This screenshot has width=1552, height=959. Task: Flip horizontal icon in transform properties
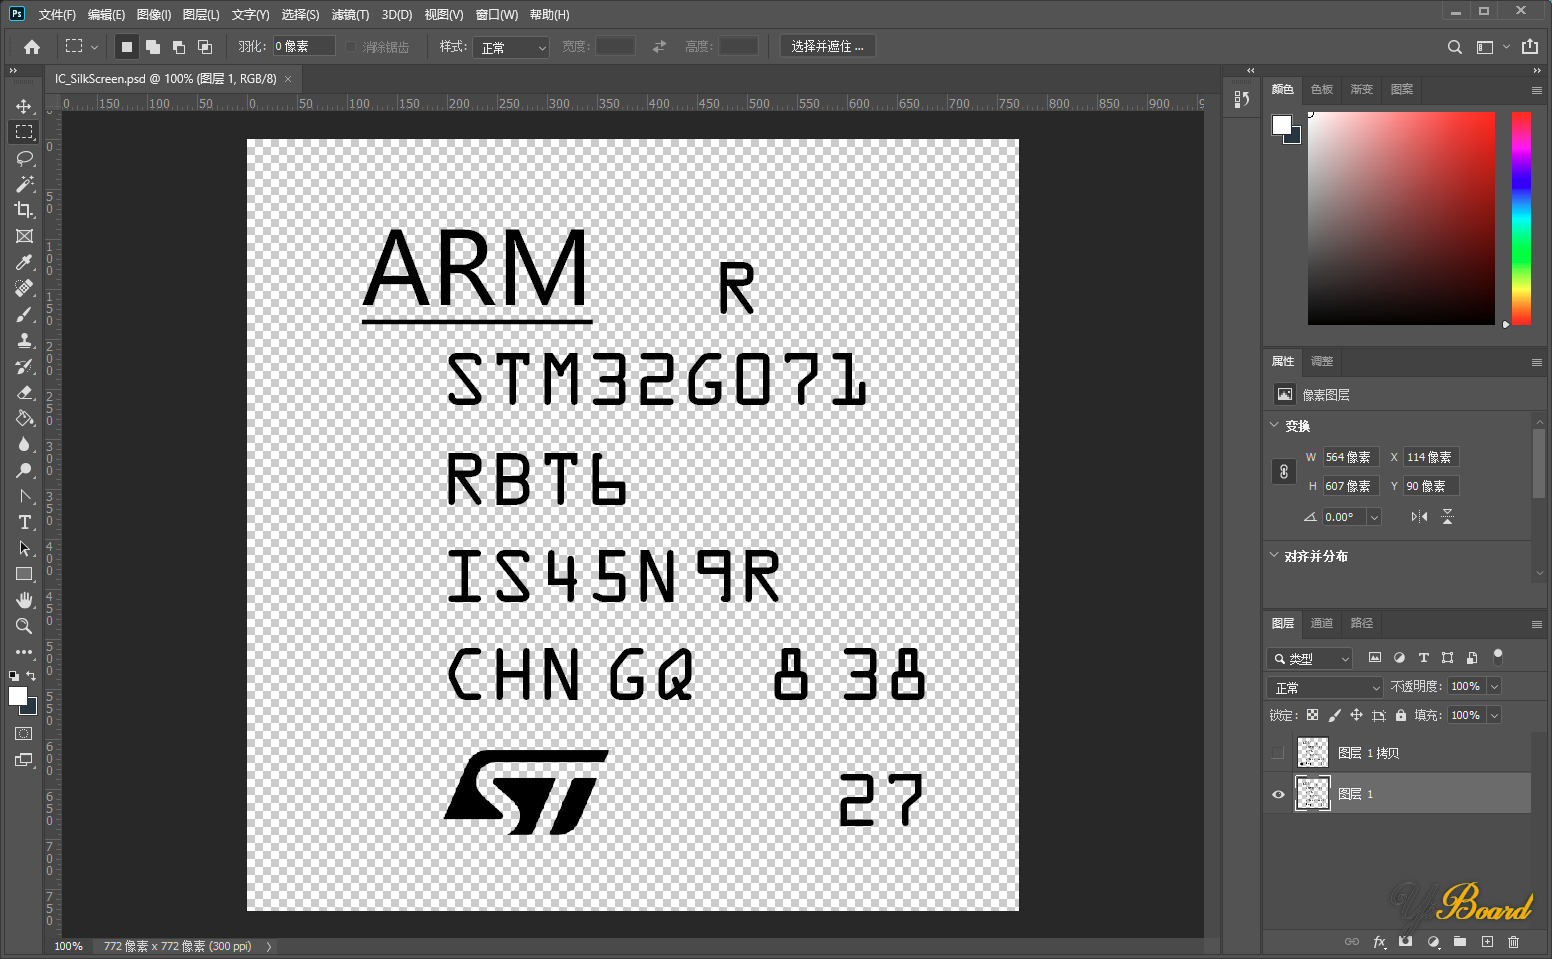point(1419,516)
